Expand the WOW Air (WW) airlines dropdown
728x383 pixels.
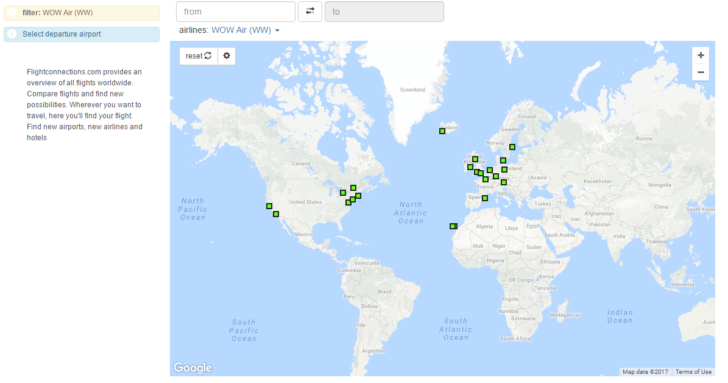pos(245,30)
